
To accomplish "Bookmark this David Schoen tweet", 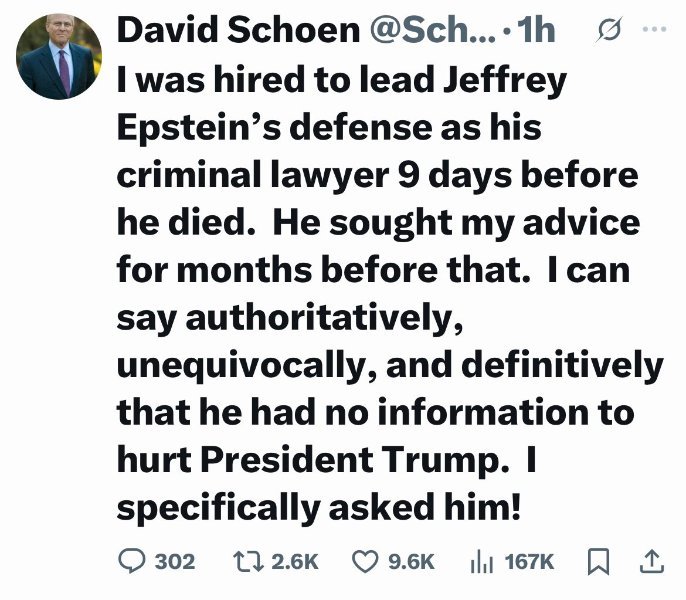I will coord(598,561).
